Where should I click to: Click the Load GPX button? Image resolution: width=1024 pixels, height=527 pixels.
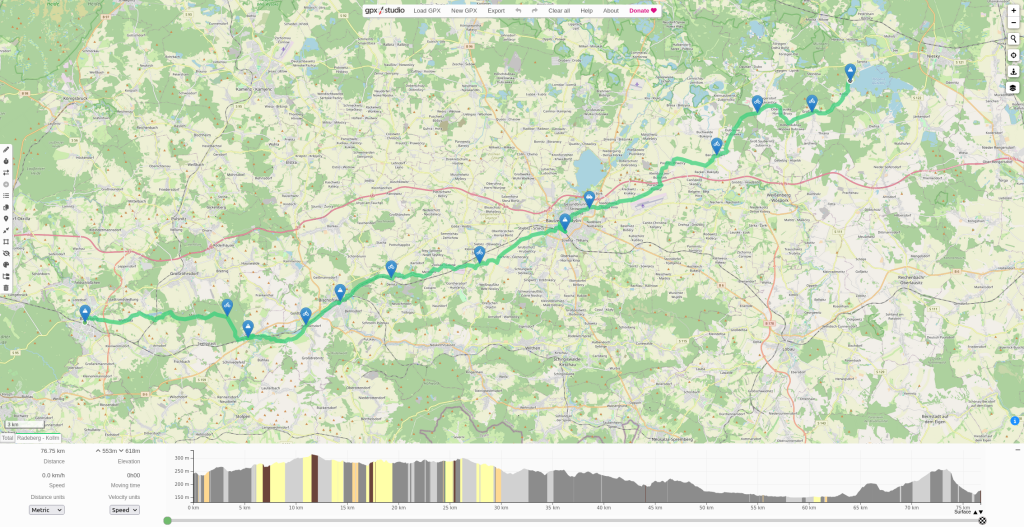tap(427, 10)
